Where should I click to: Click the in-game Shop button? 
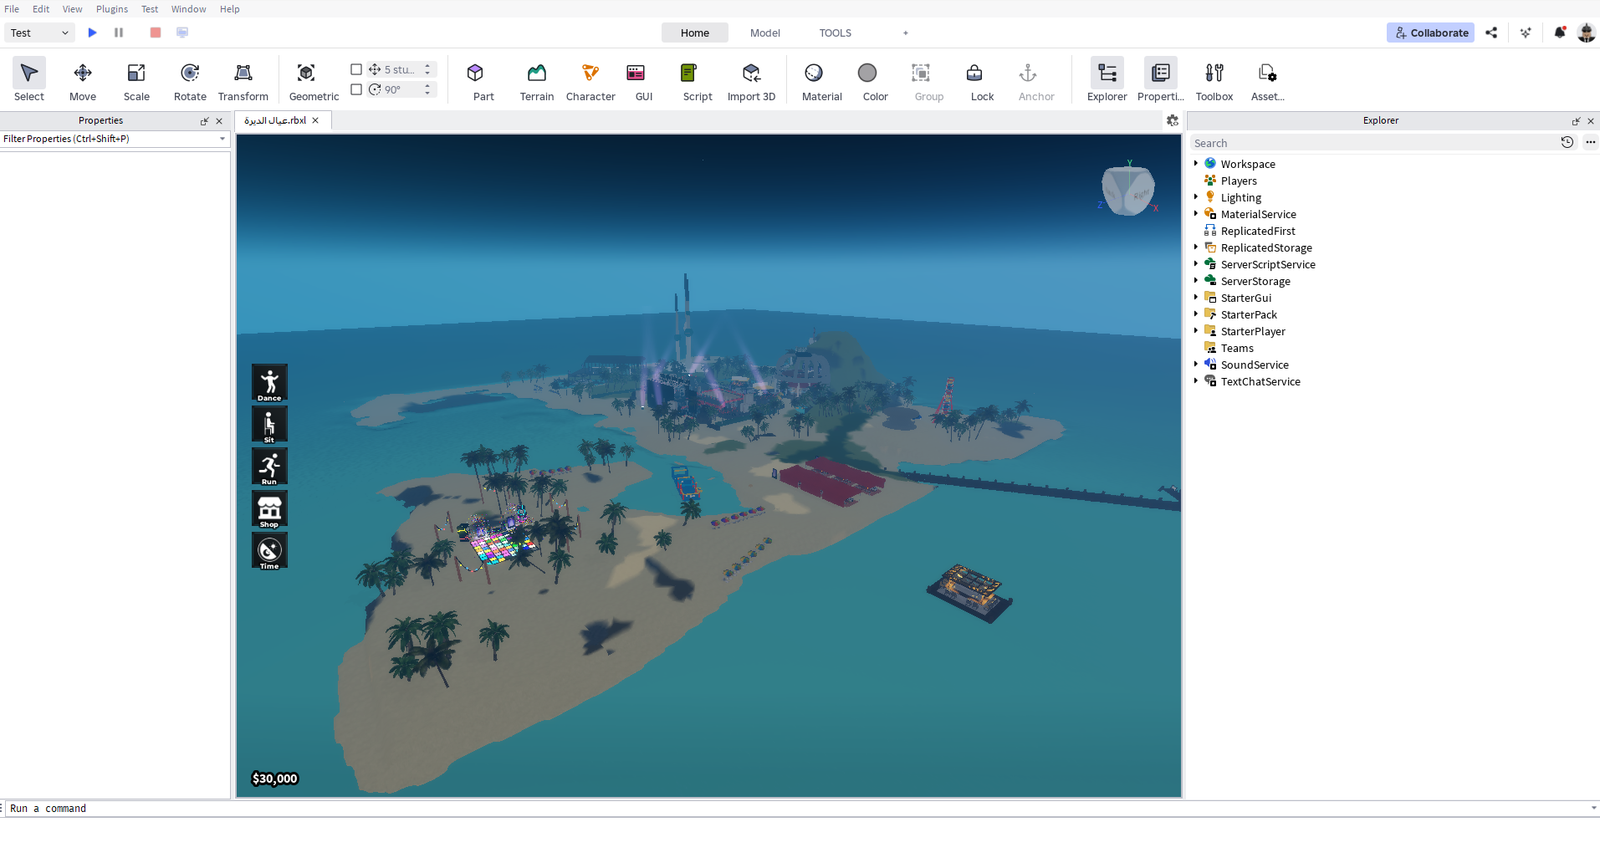point(269,509)
